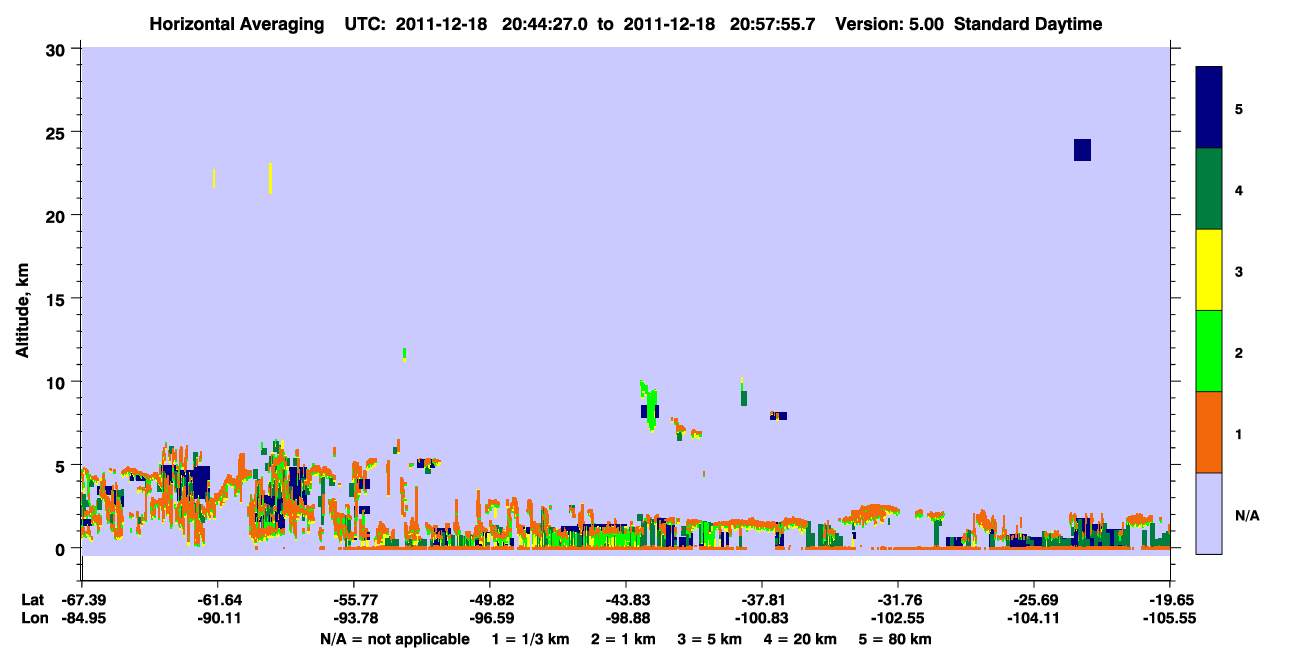1300x667 pixels.
Task: Click 'Version: 5.00' in the title
Action: (x=888, y=24)
